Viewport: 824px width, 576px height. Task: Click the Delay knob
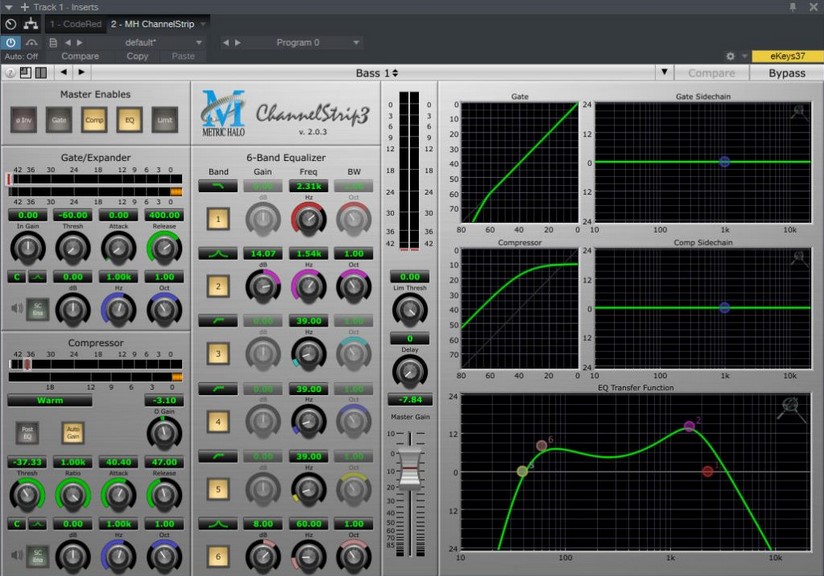pyautogui.click(x=410, y=372)
